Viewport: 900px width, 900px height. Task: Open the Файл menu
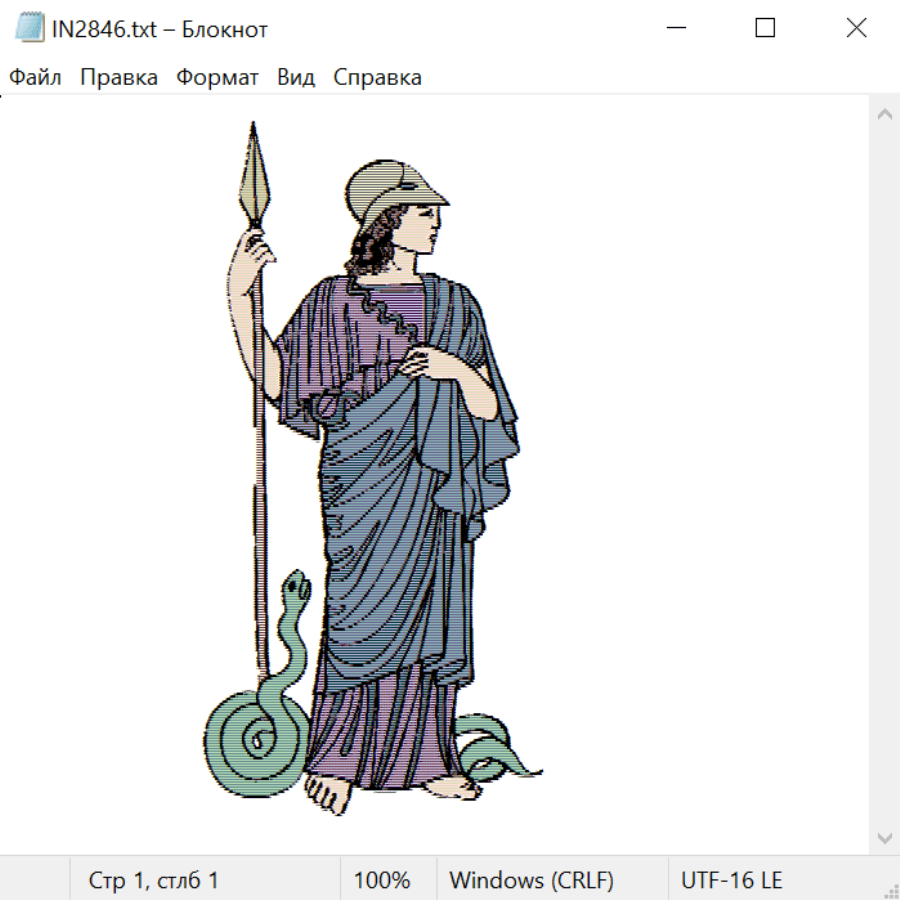coord(35,78)
